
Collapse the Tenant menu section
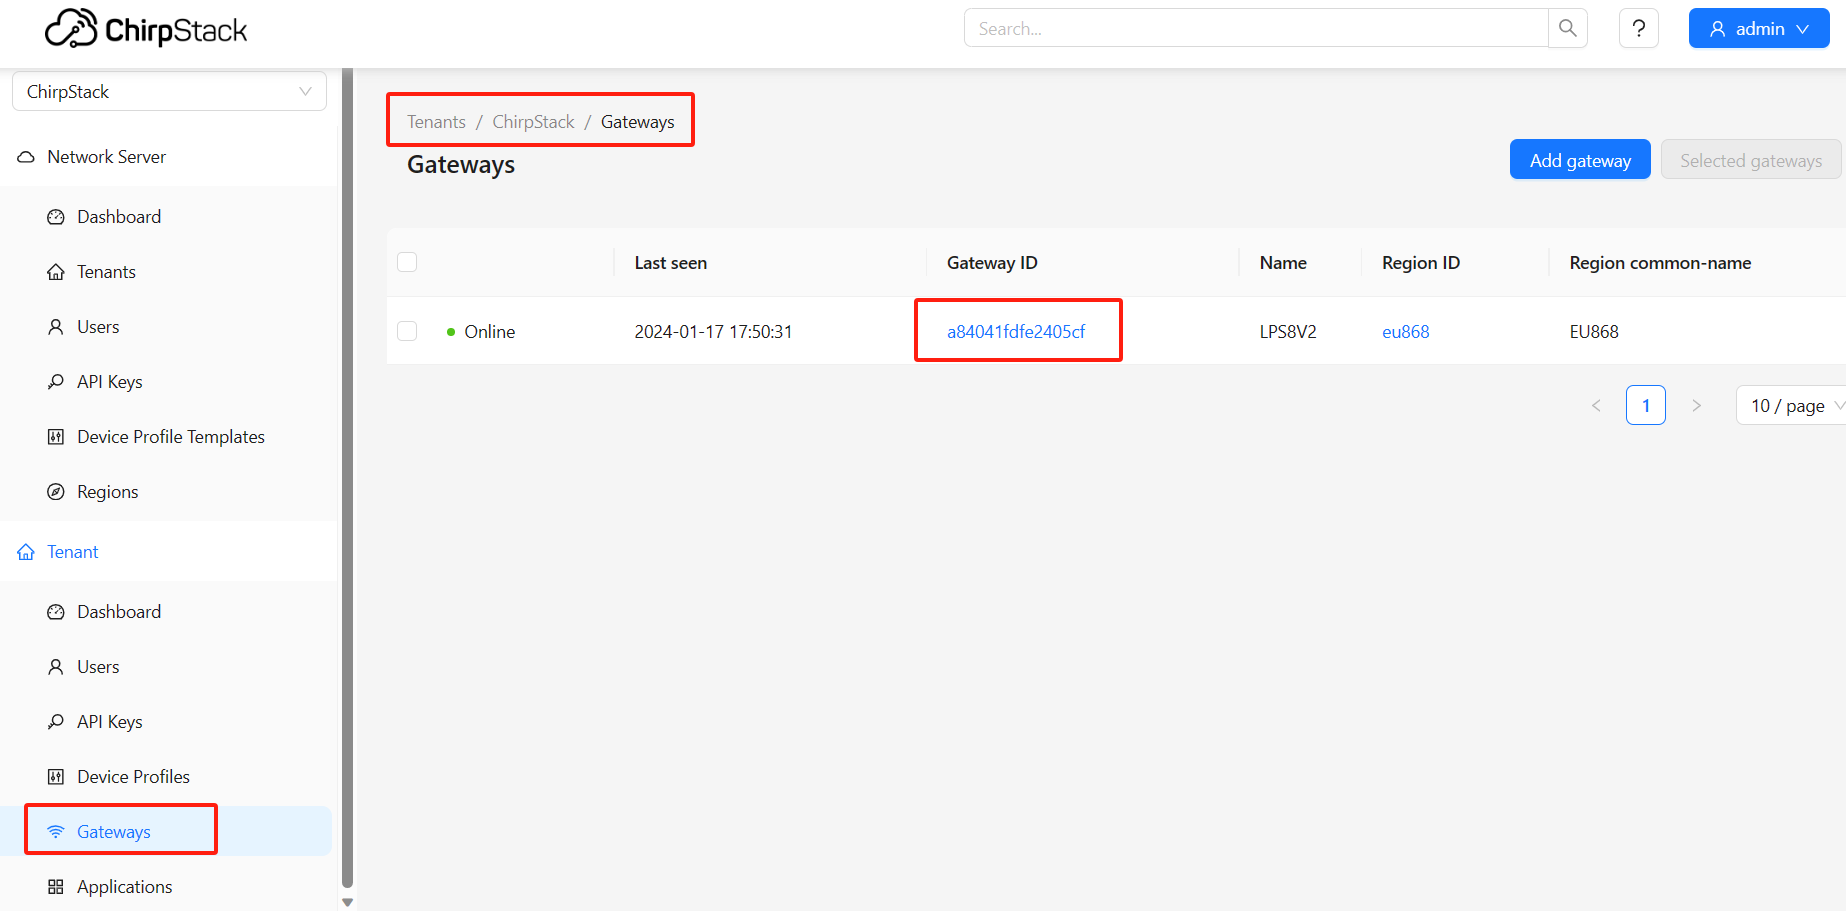pos(169,552)
